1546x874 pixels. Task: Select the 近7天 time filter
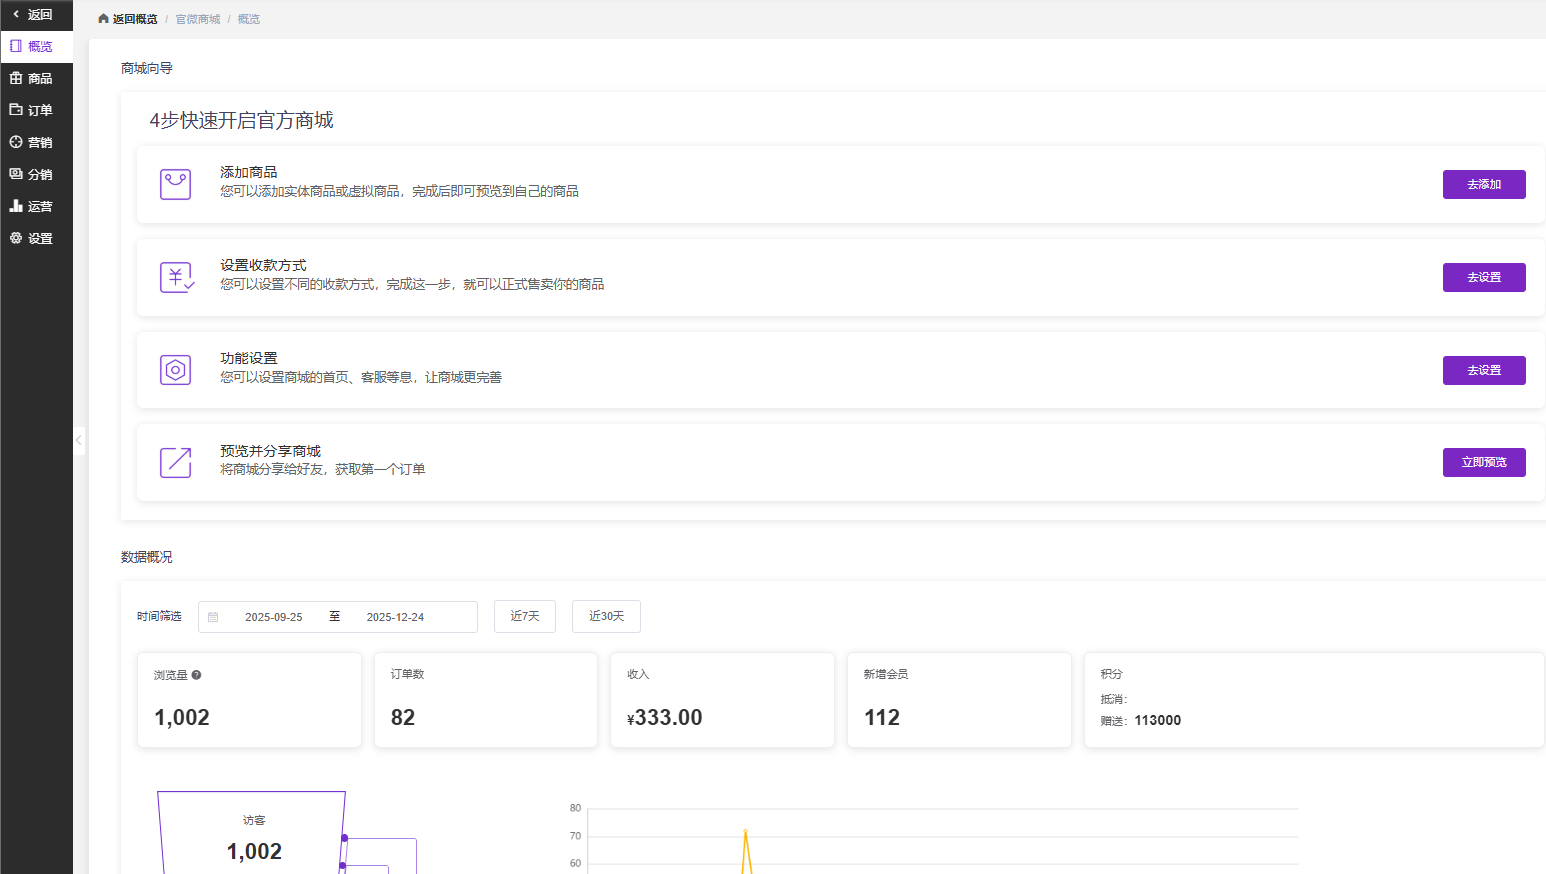pyautogui.click(x=524, y=616)
